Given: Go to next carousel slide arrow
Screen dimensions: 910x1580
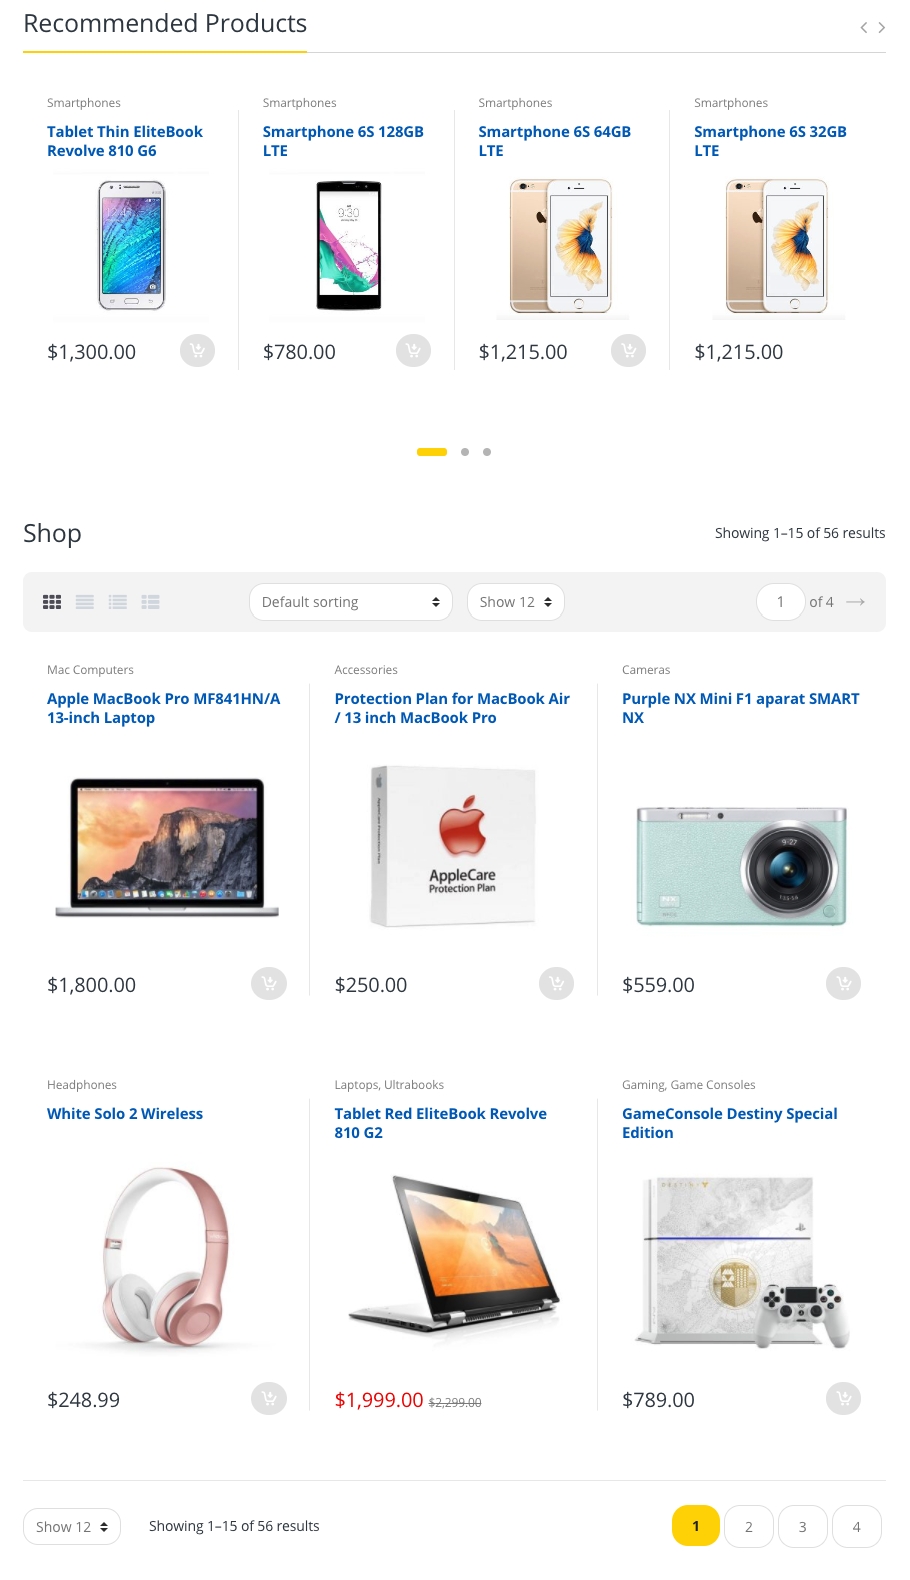Looking at the screenshot, I should pos(882,27).
